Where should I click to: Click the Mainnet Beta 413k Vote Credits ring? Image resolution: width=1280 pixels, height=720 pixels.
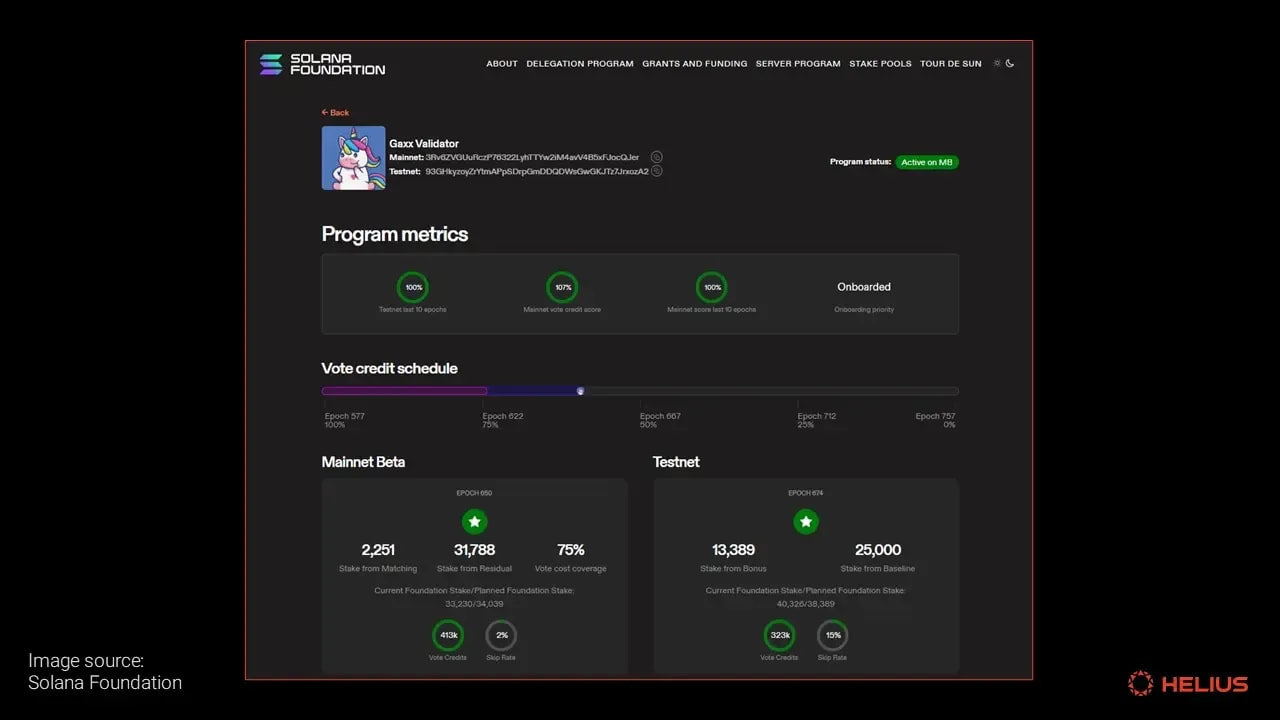pos(448,635)
